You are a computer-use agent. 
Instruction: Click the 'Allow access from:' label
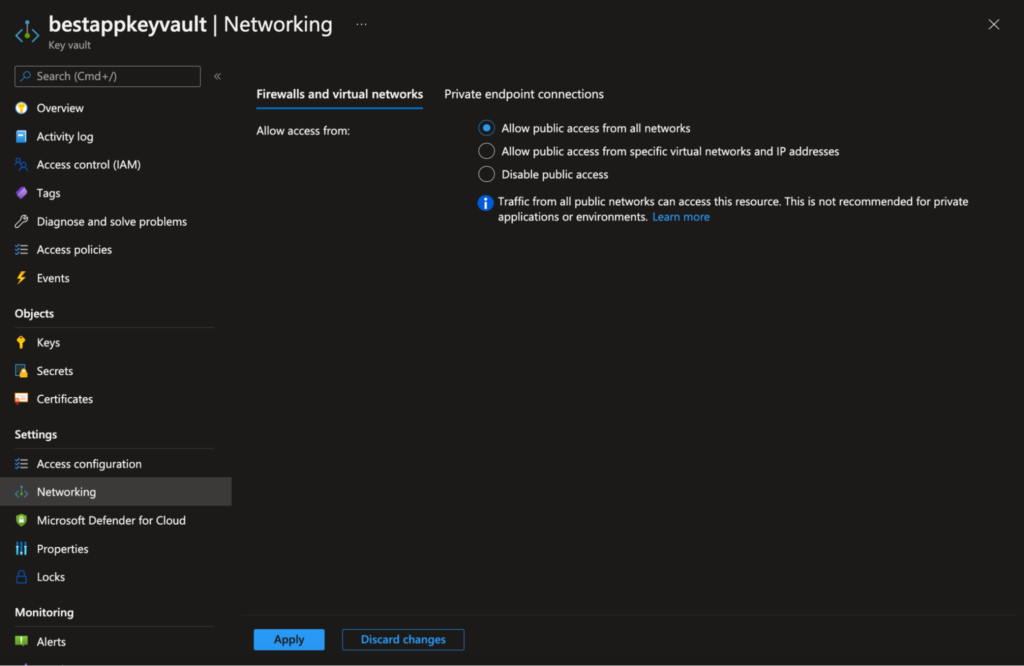(303, 131)
